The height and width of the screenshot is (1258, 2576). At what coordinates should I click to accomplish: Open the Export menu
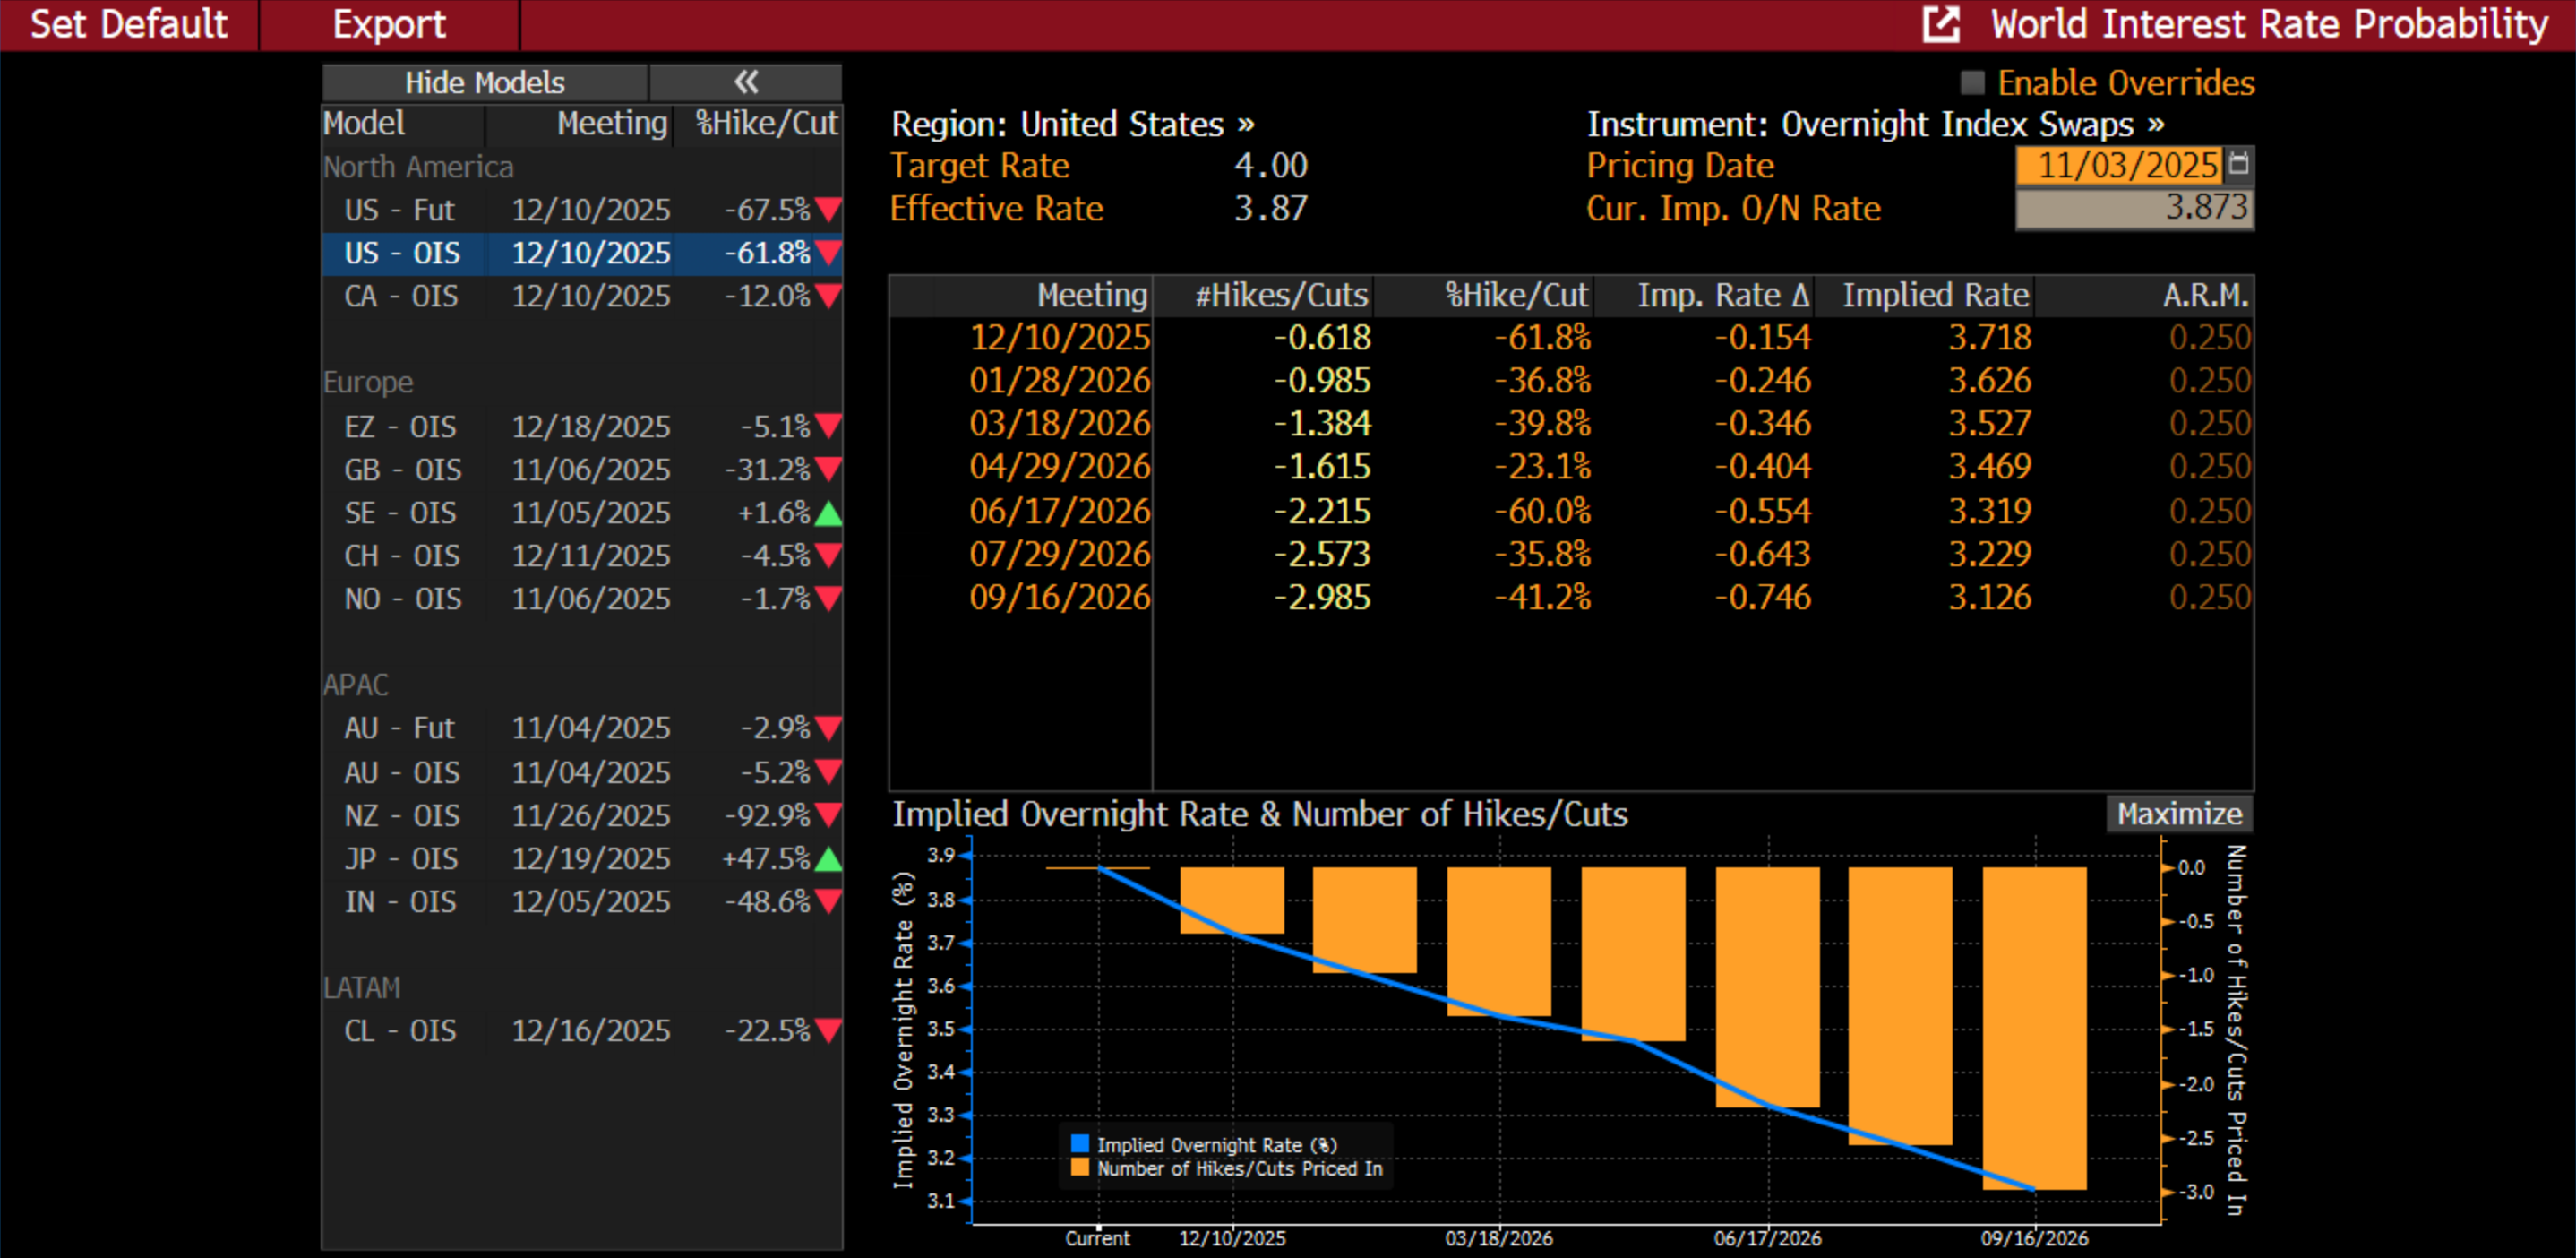tap(389, 24)
